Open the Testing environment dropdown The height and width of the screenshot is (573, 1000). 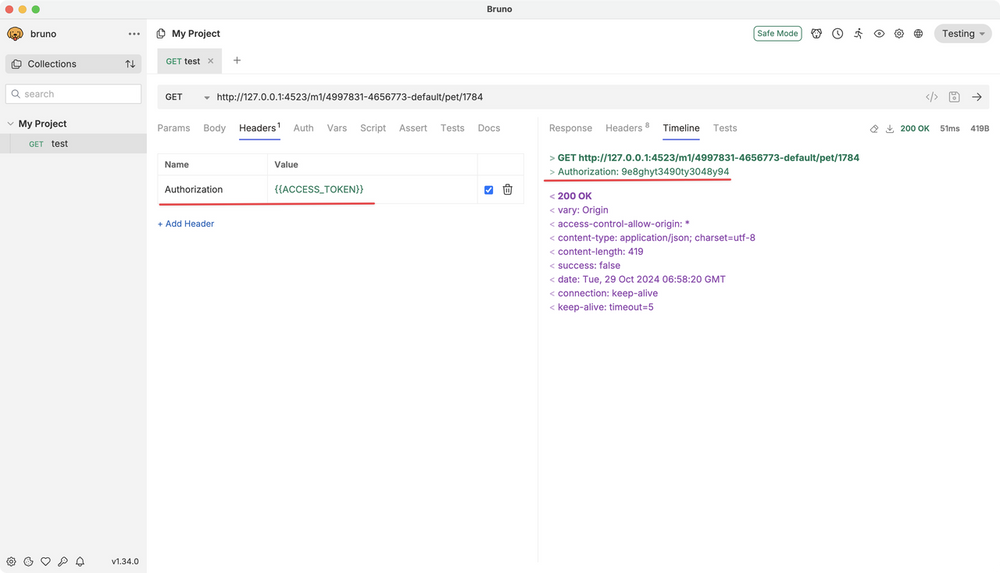click(x=963, y=33)
